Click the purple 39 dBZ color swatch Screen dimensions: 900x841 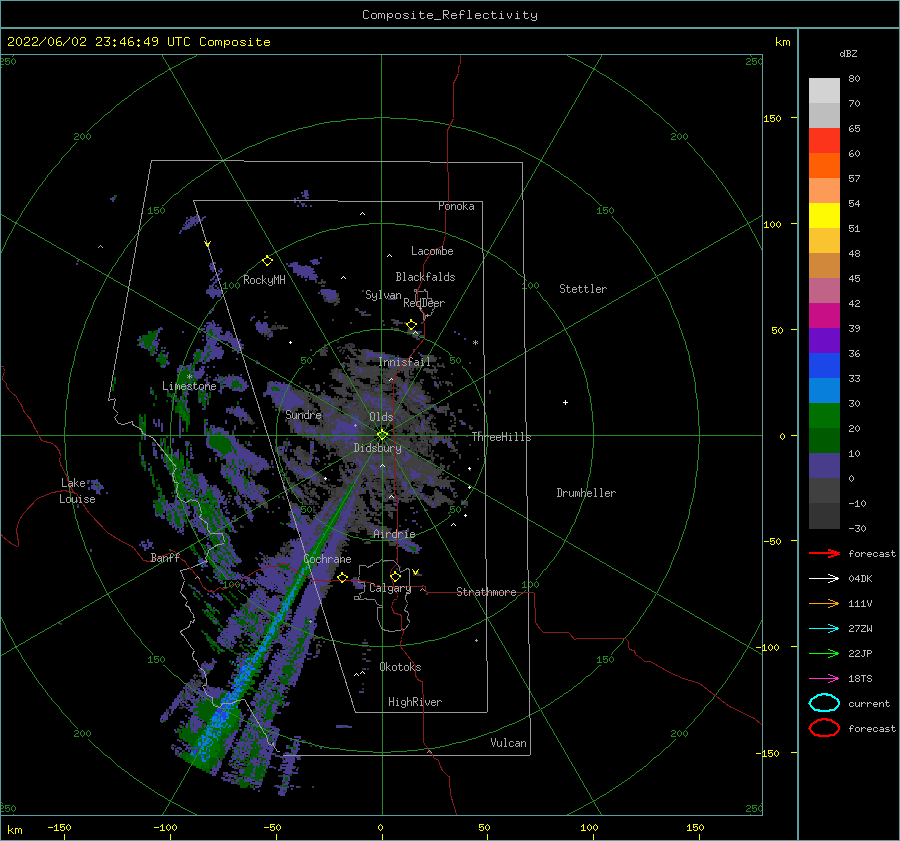tap(824, 340)
